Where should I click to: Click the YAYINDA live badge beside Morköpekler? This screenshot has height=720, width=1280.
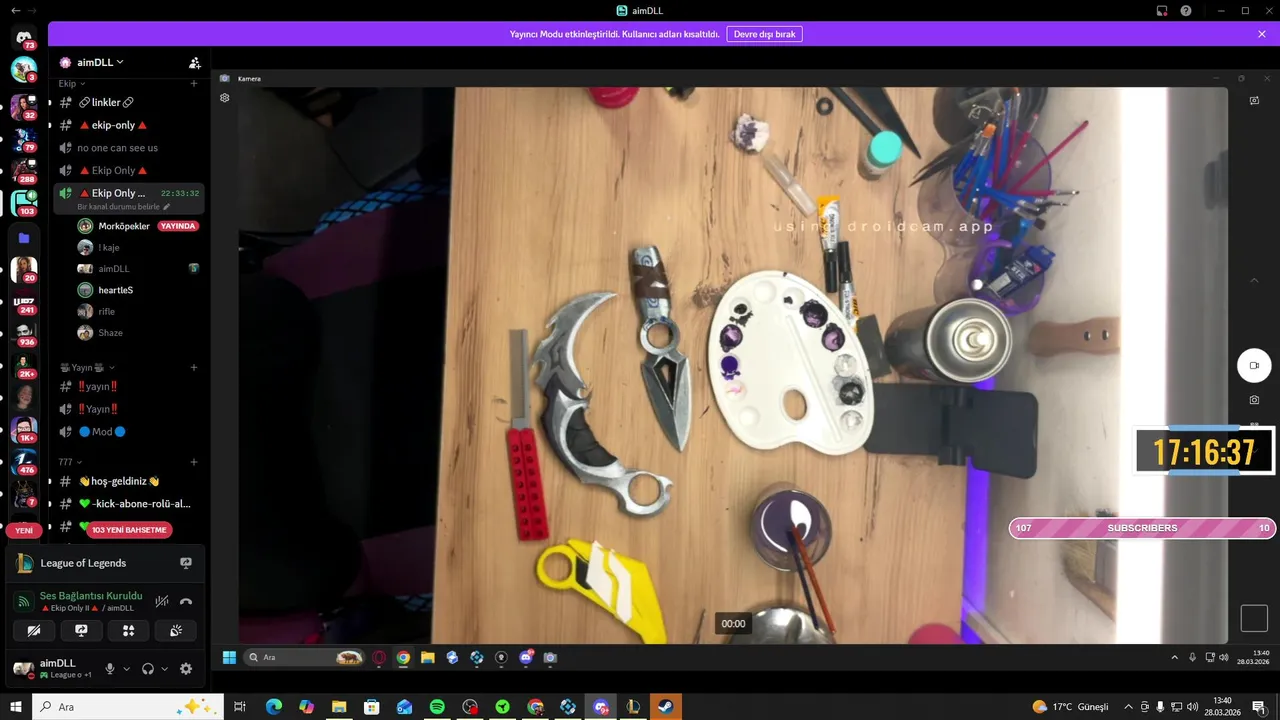click(178, 226)
